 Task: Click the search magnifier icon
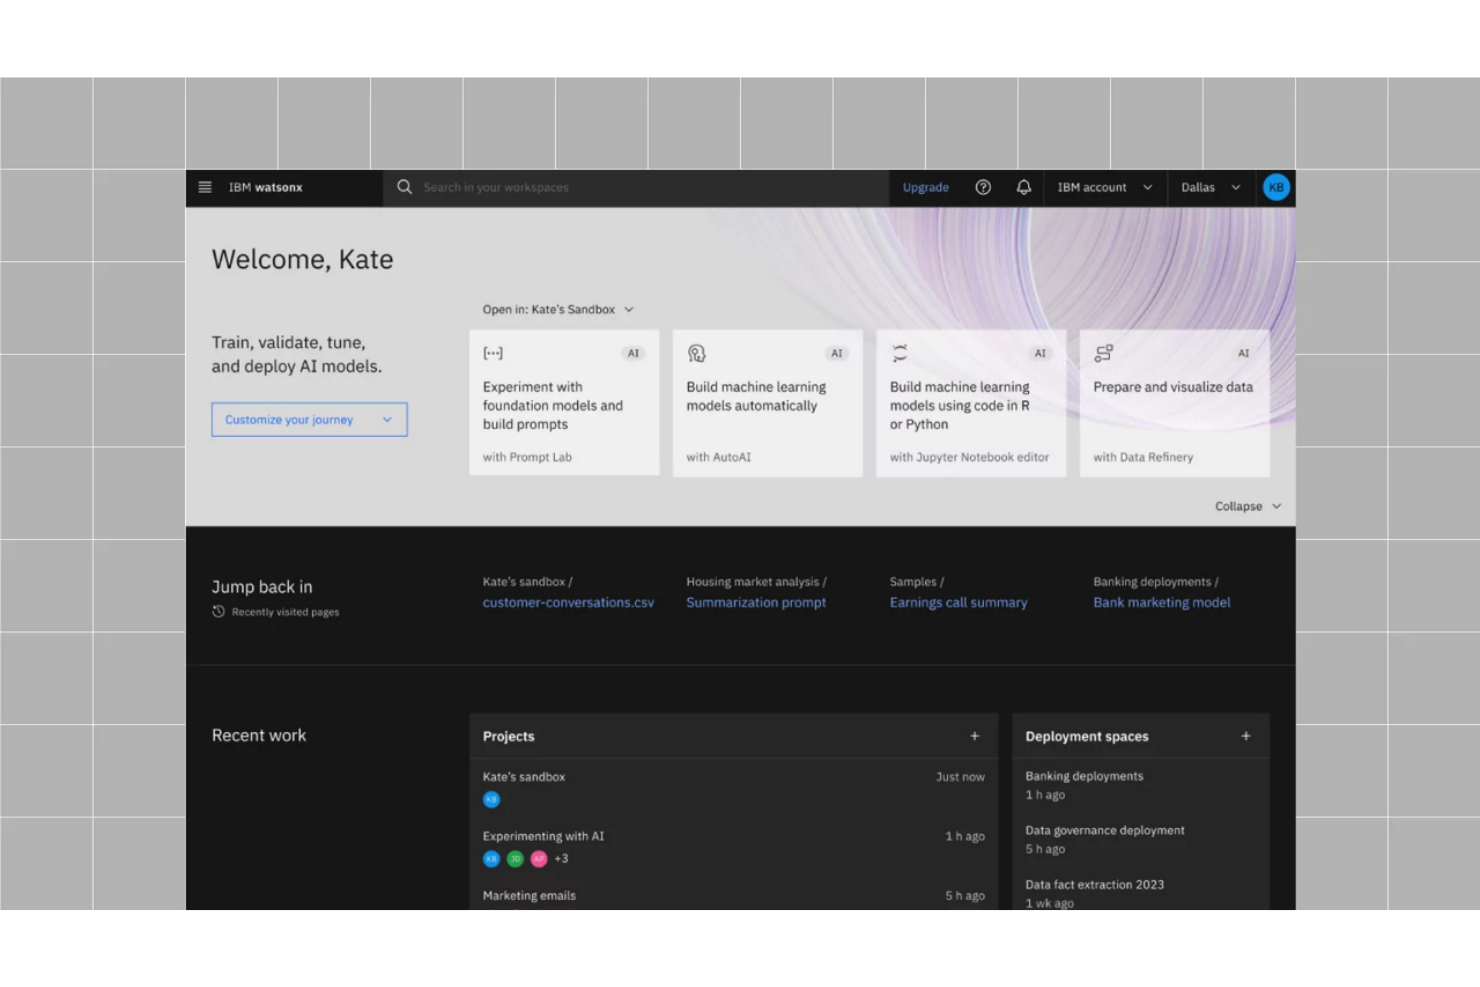pyautogui.click(x=404, y=187)
